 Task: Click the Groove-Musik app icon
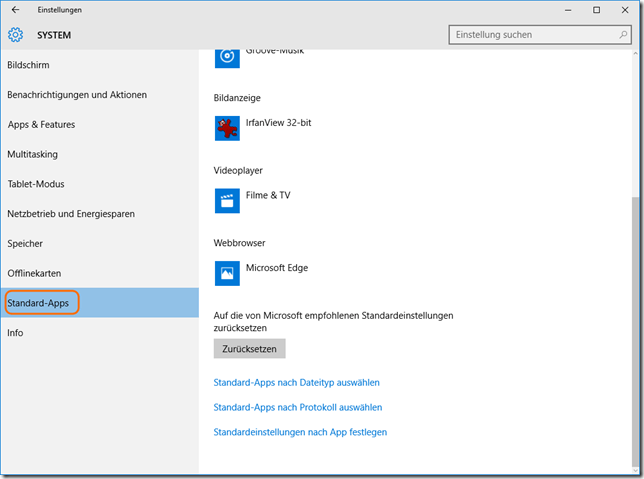click(227, 57)
